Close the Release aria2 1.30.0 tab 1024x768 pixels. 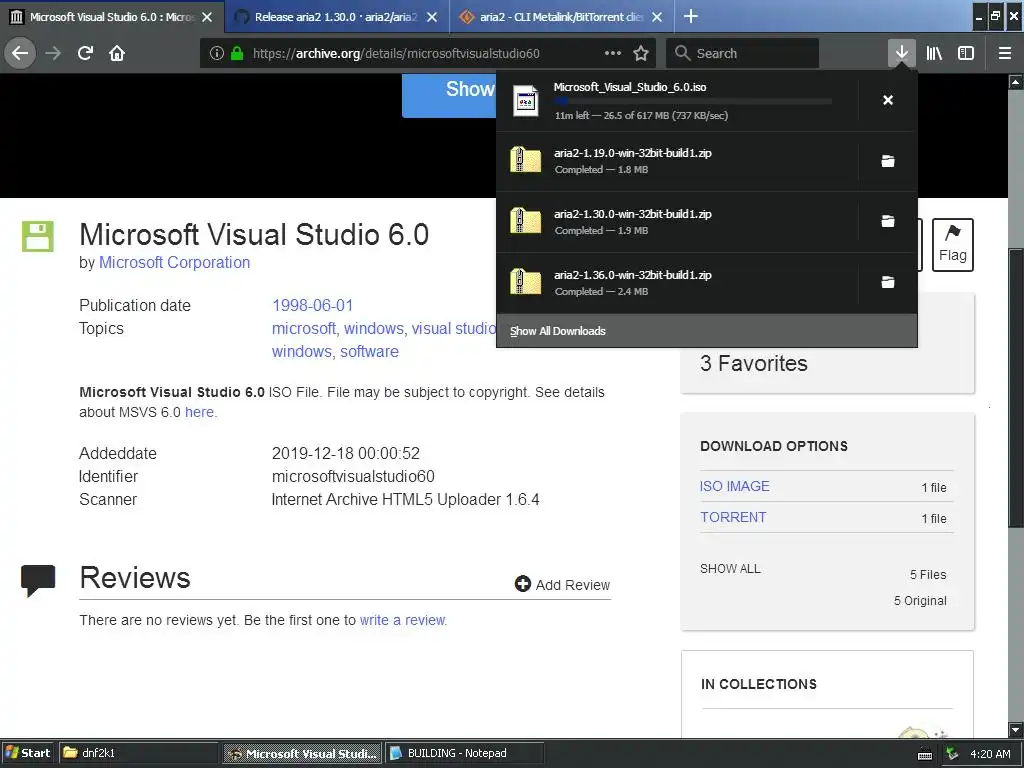click(x=432, y=17)
